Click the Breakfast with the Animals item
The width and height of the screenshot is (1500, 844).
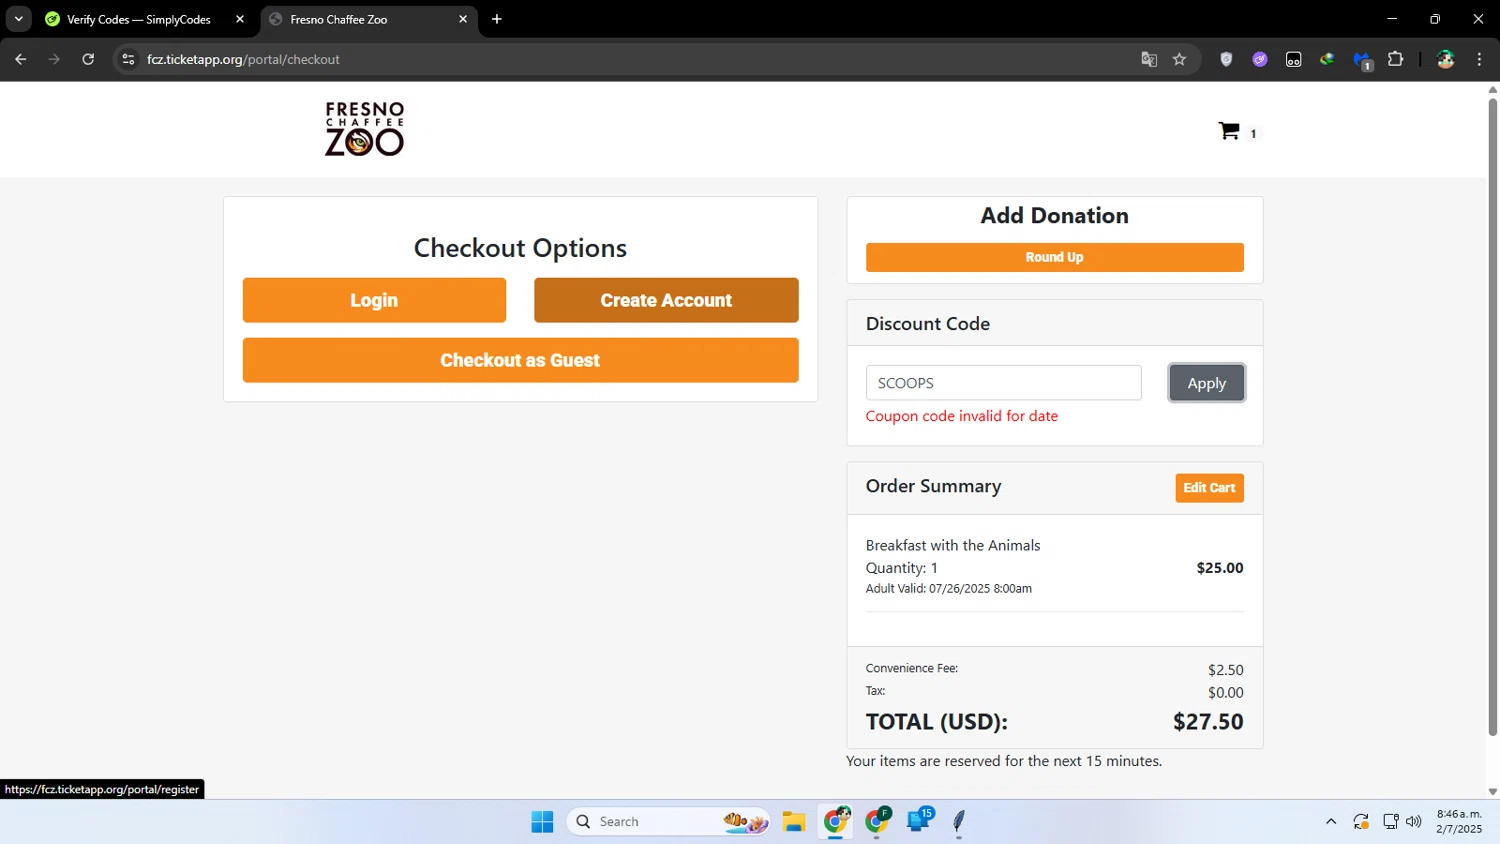point(953,545)
